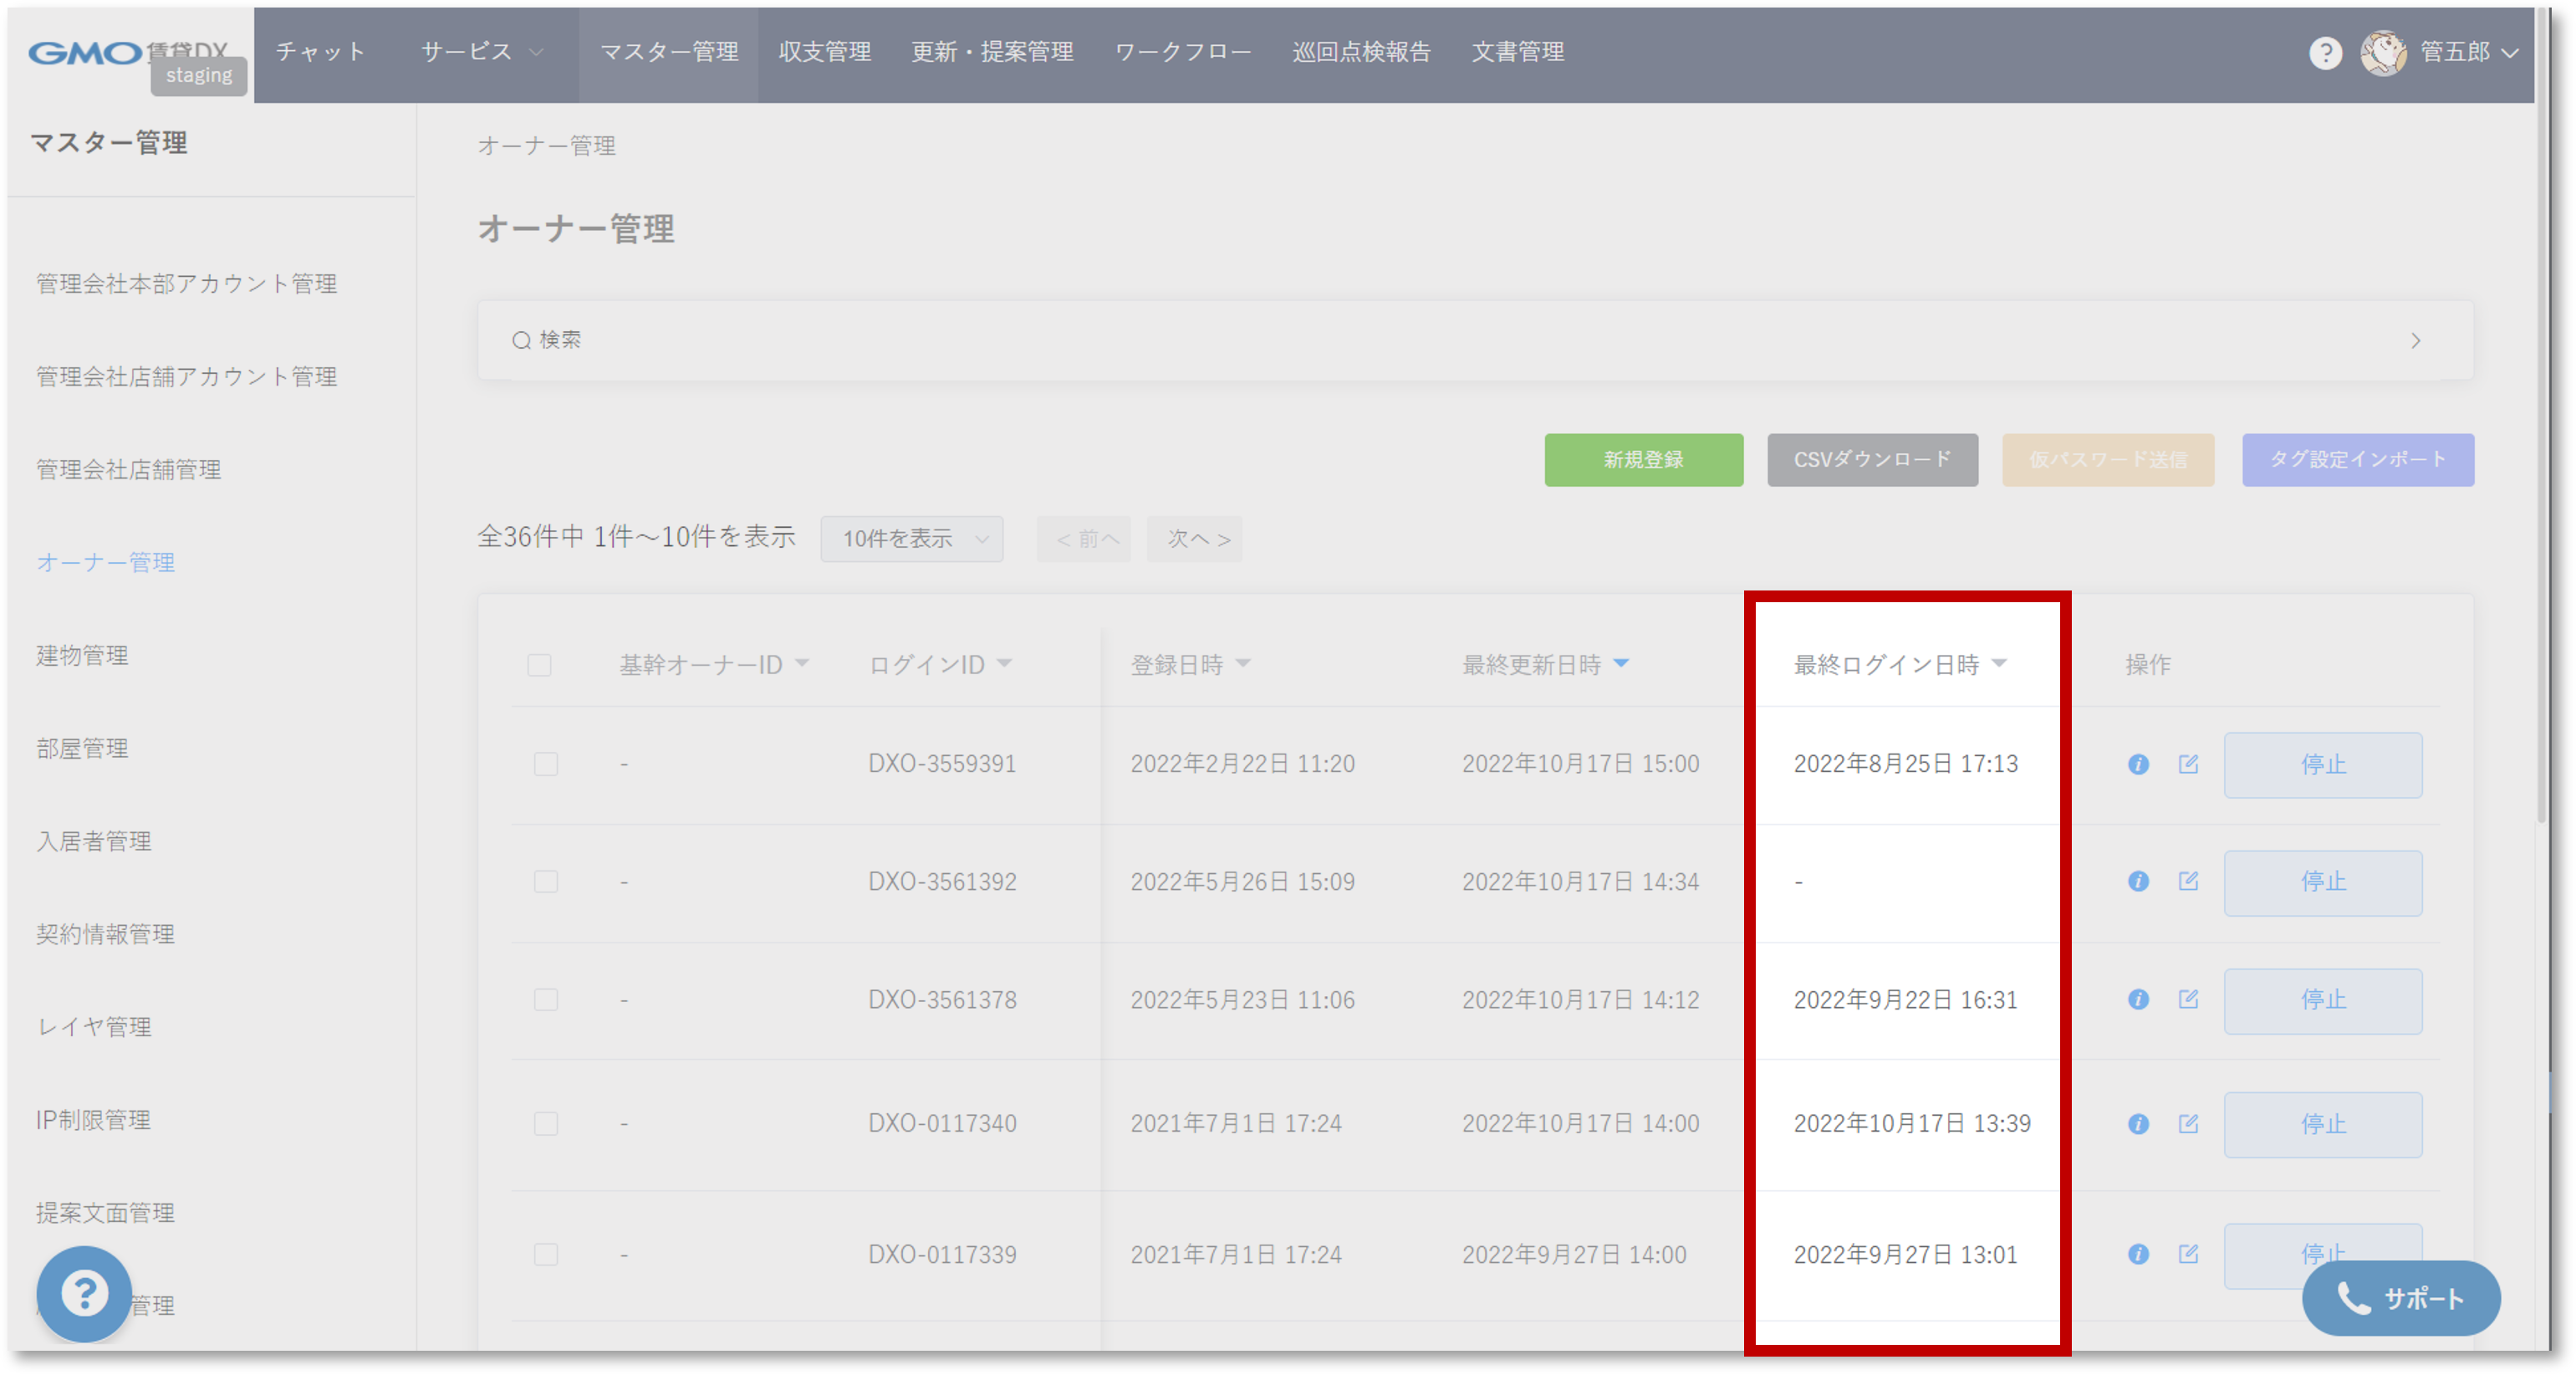This screenshot has height=1375, width=2576.
Task: Select checkbox for DXO-0117340 row
Action: click(x=546, y=1123)
